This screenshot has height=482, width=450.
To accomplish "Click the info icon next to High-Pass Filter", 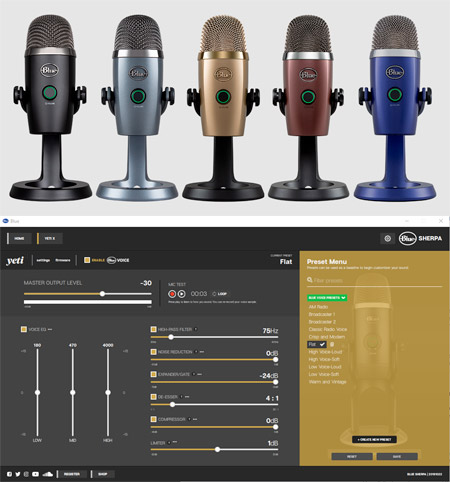I will pos(196,329).
